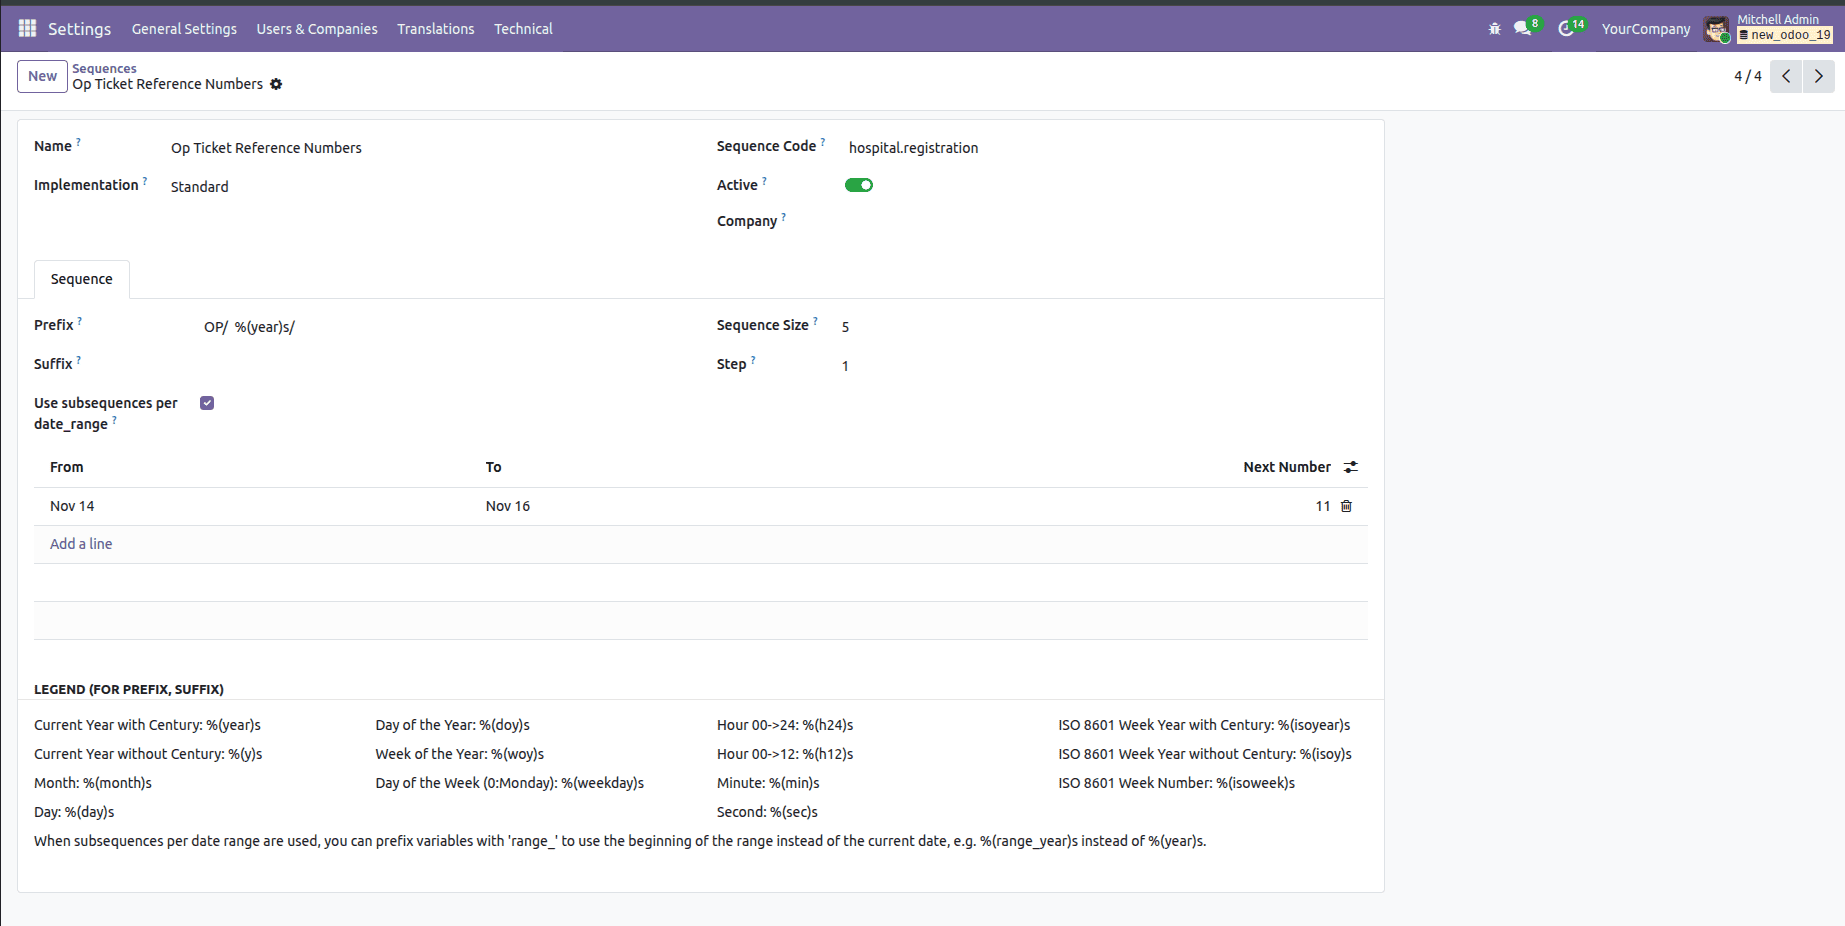Image resolution: width=1845 pixels, height=926 pixels.
Task: Go to the previous record with the left arrow
Action: click(x=1786, y=76)
